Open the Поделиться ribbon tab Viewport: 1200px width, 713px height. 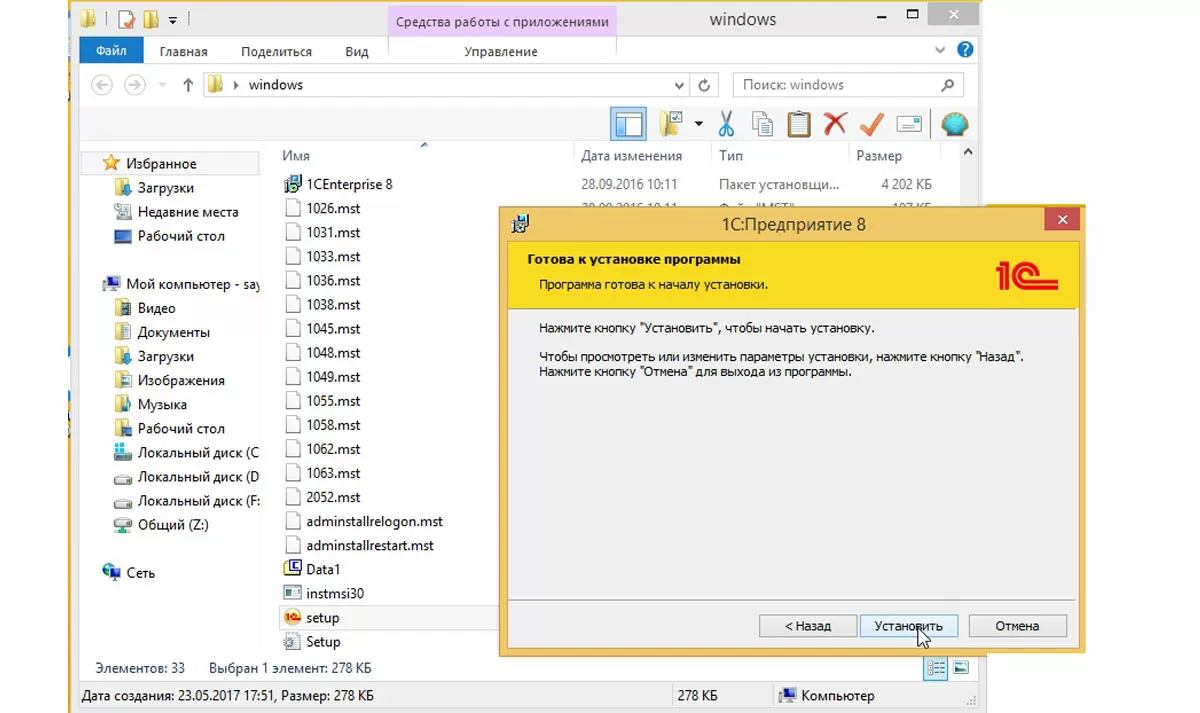276,51
